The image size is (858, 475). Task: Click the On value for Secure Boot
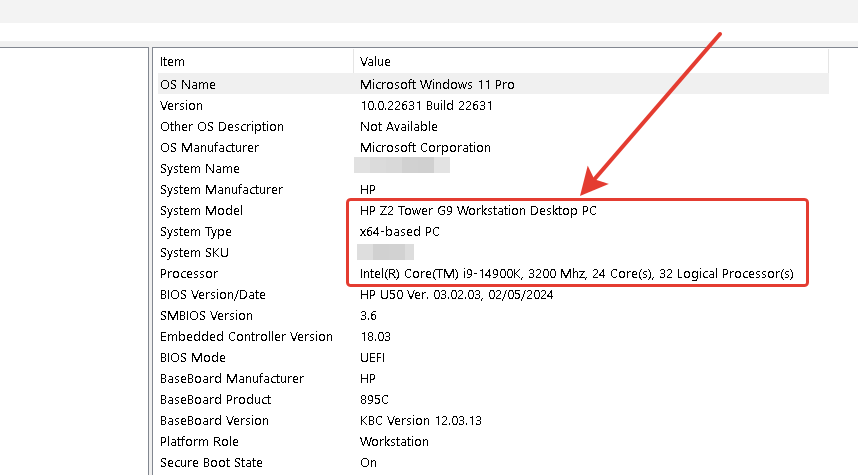point(368,462)
